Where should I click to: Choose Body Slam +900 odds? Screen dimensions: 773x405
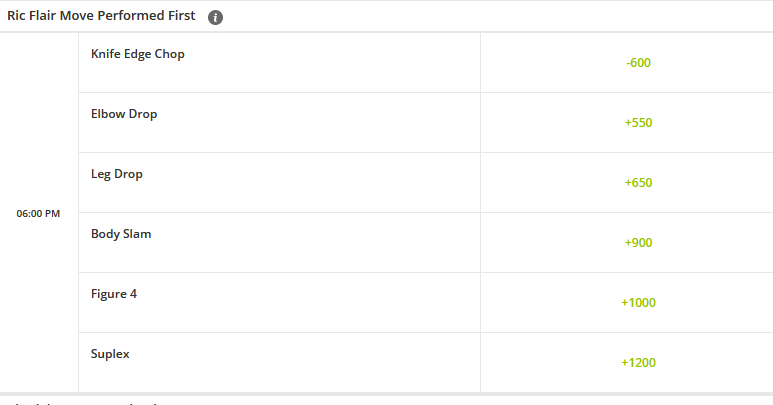[x=638, y=243]
